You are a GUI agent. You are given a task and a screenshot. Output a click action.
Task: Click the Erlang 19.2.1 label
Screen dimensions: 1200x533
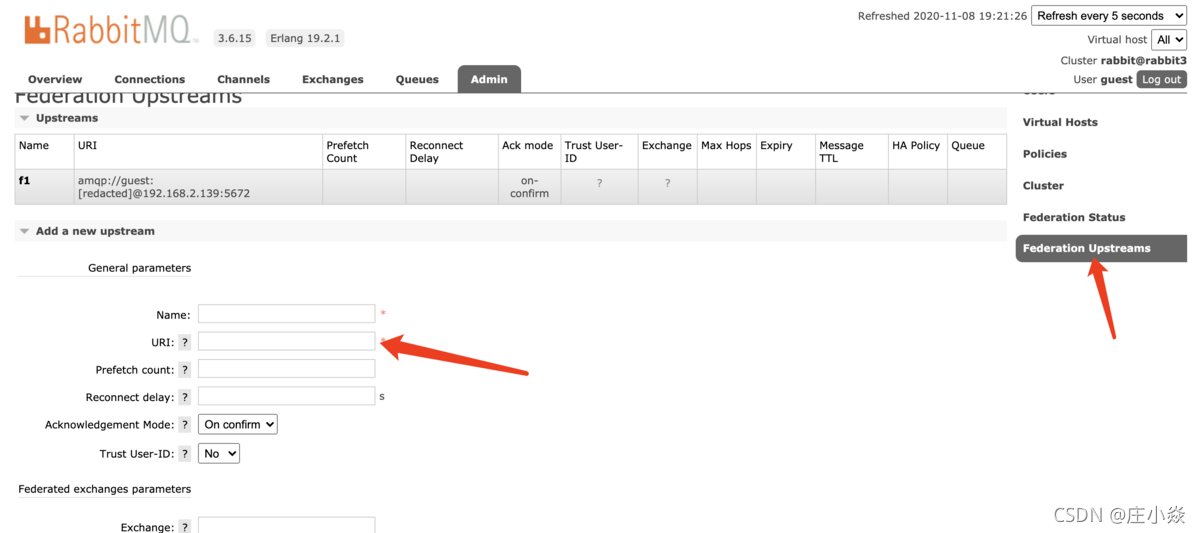tap(305, 38)
